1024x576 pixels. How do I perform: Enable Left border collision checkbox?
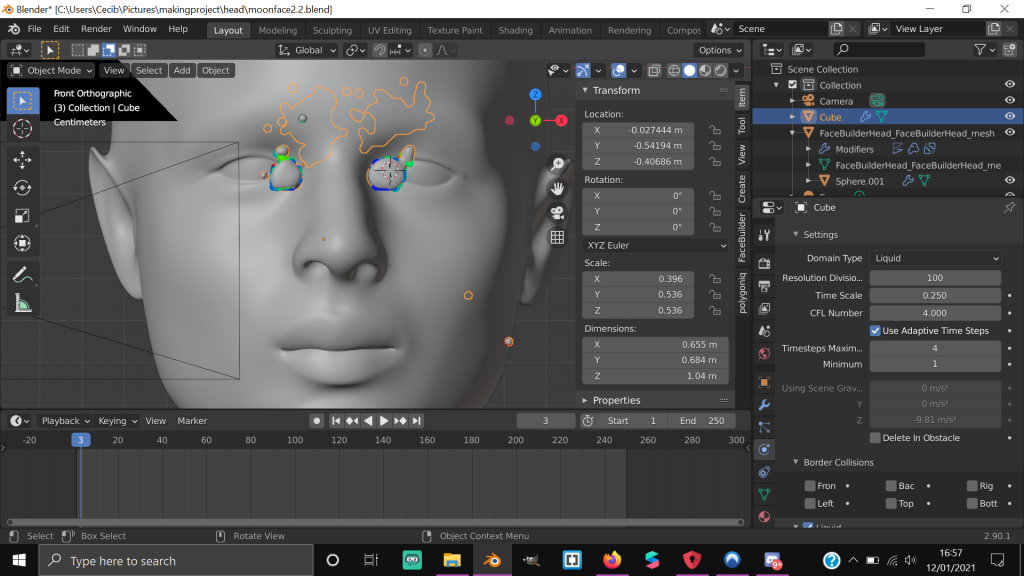(810, 504)
